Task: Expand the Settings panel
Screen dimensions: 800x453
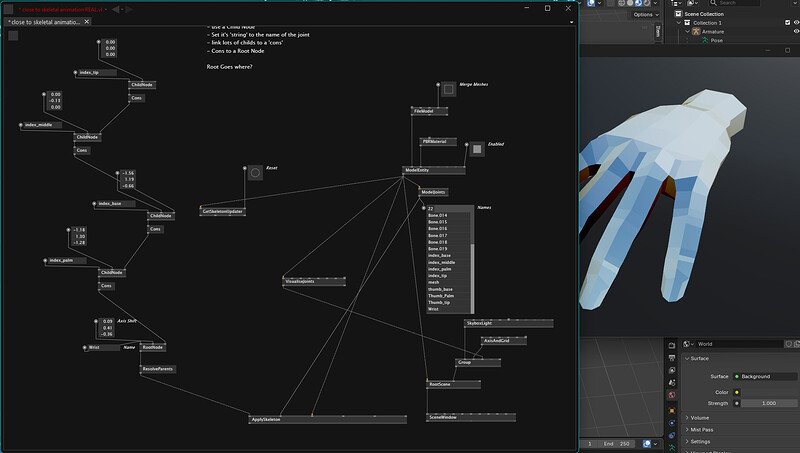Action: coord(687,441)
